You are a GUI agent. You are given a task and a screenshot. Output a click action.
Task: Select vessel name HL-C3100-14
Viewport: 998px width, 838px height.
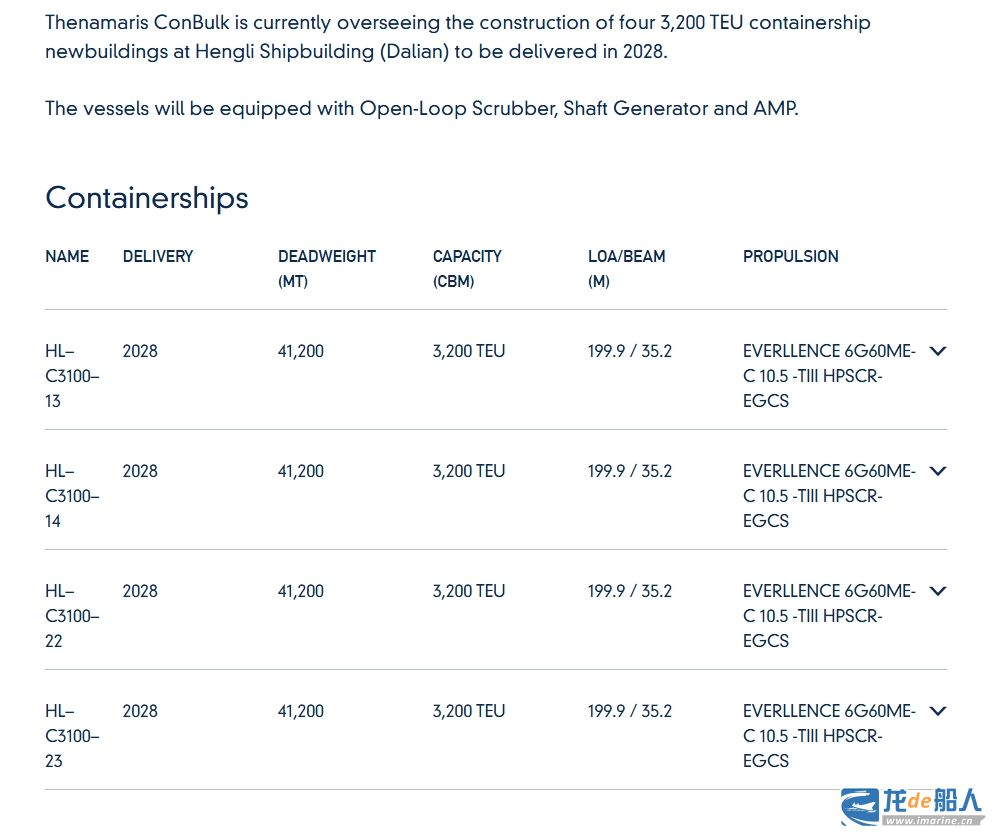point(72,496)
